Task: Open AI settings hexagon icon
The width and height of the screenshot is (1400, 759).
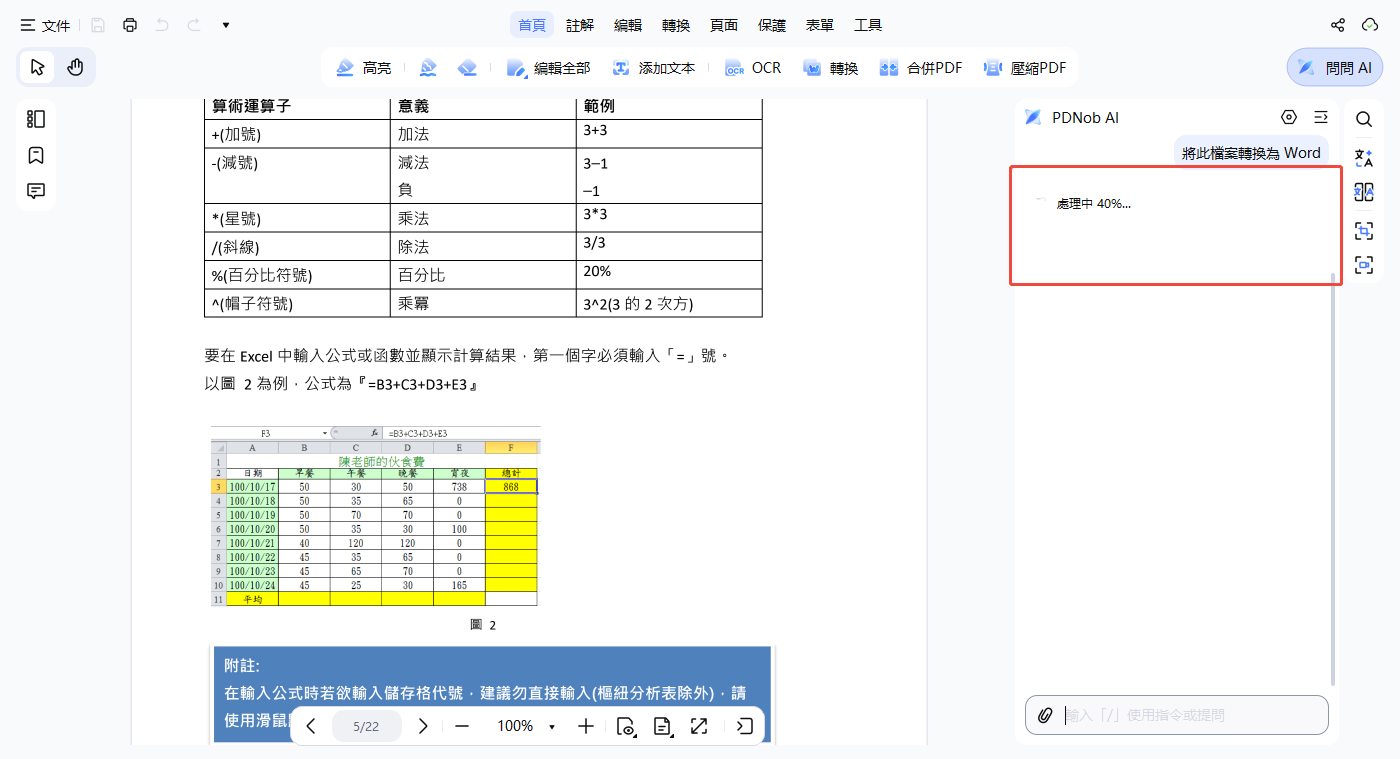Action: point(1289,117)
